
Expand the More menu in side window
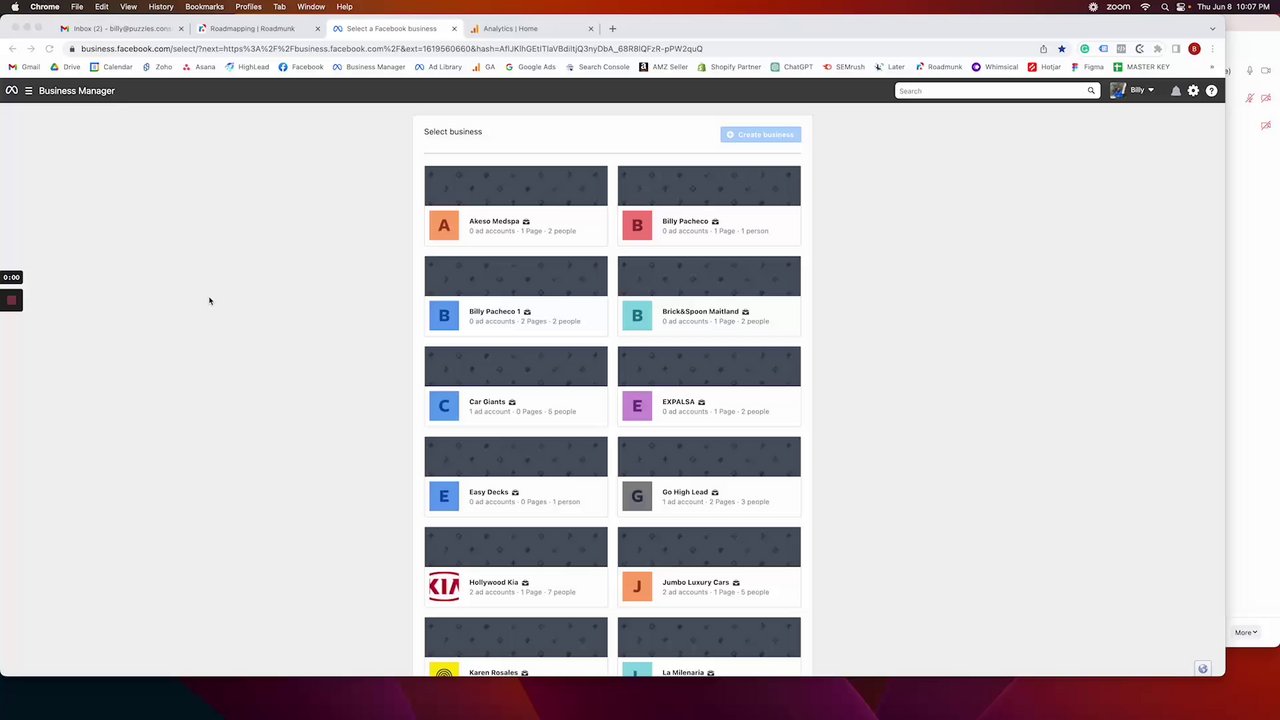[x=1245, y=632]
